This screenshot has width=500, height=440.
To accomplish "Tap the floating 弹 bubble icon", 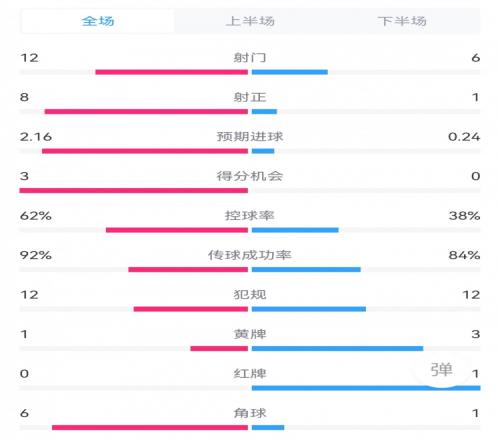I will (x=442, y=370).
